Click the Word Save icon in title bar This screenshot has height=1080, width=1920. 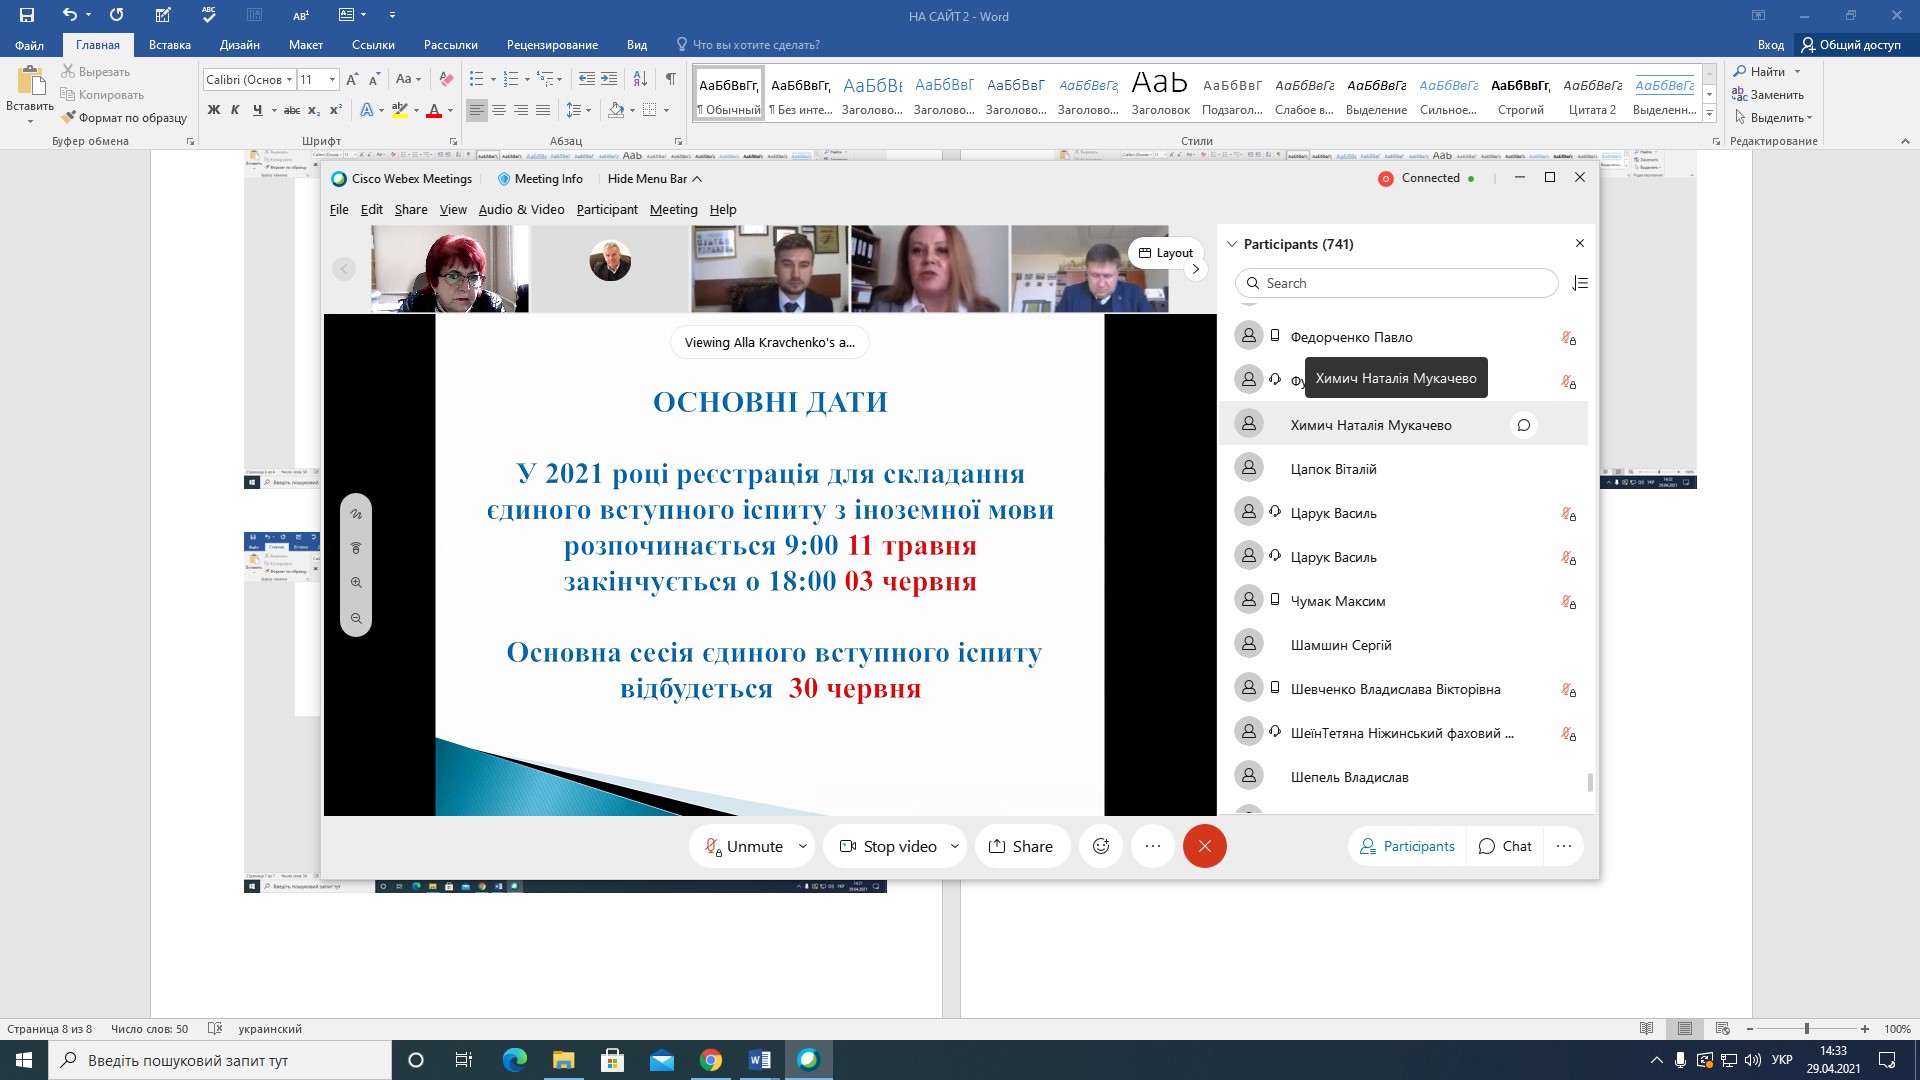coord(27,15)
